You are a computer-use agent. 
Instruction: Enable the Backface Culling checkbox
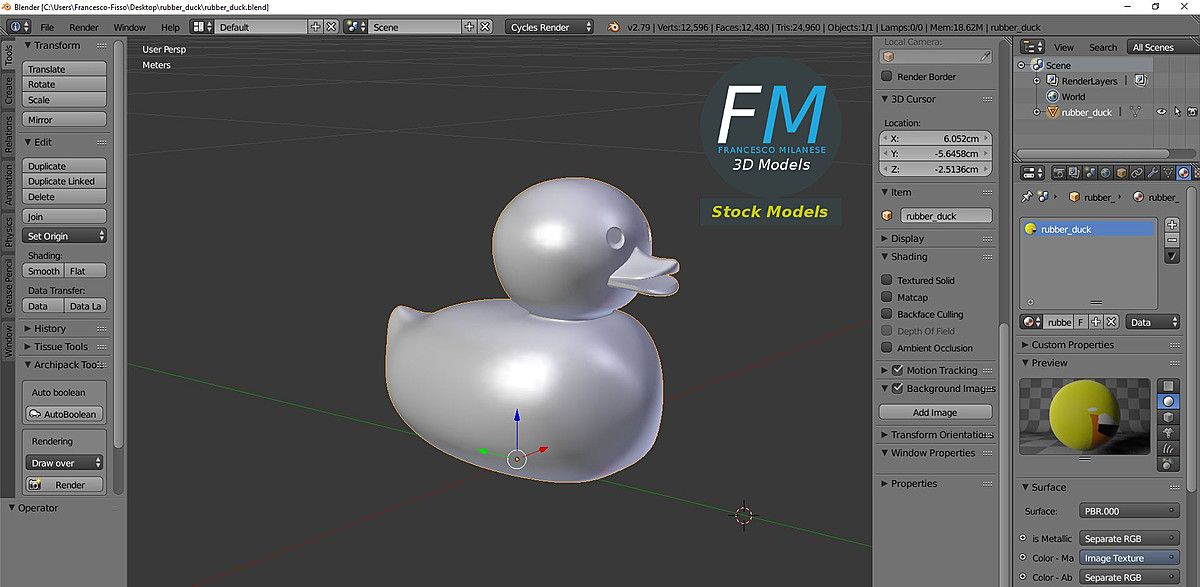click(886, 314)
